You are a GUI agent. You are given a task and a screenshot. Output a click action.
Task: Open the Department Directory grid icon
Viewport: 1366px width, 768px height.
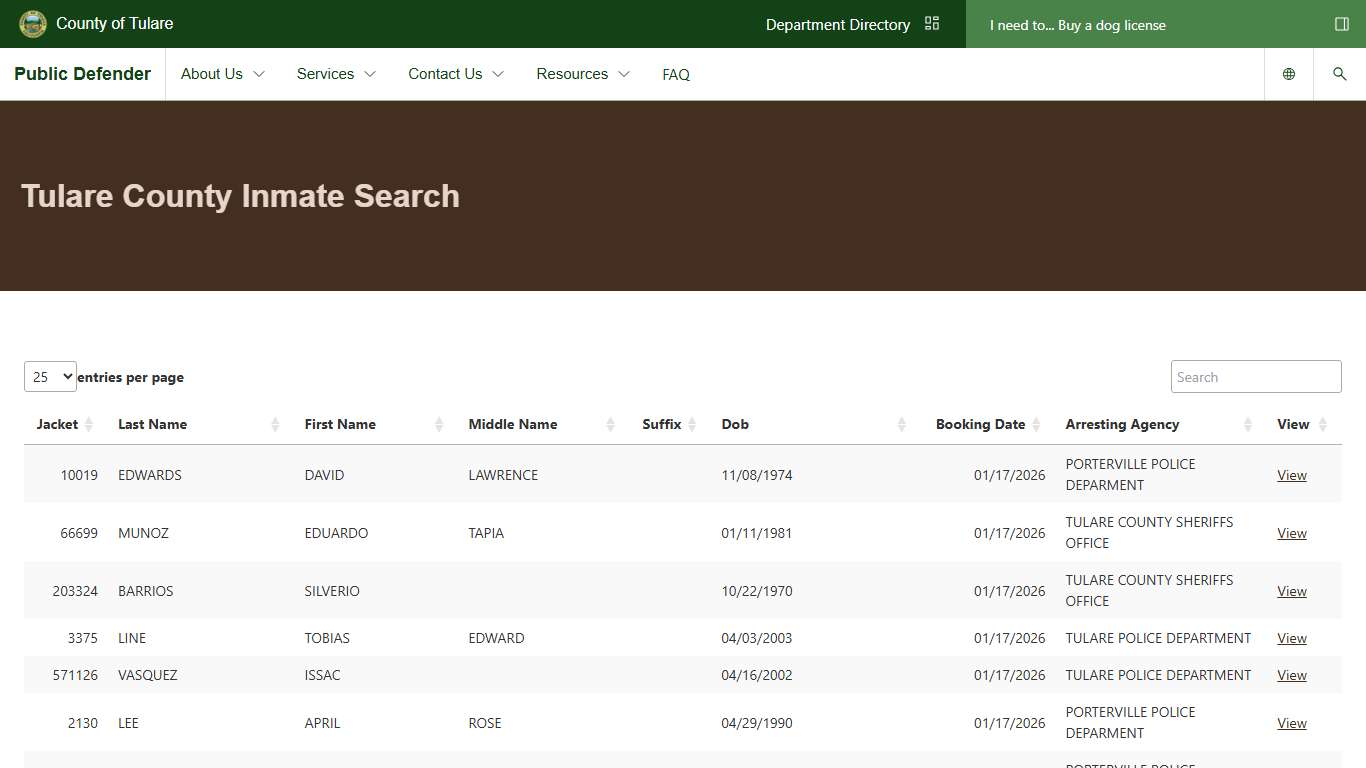click(931, 22)
